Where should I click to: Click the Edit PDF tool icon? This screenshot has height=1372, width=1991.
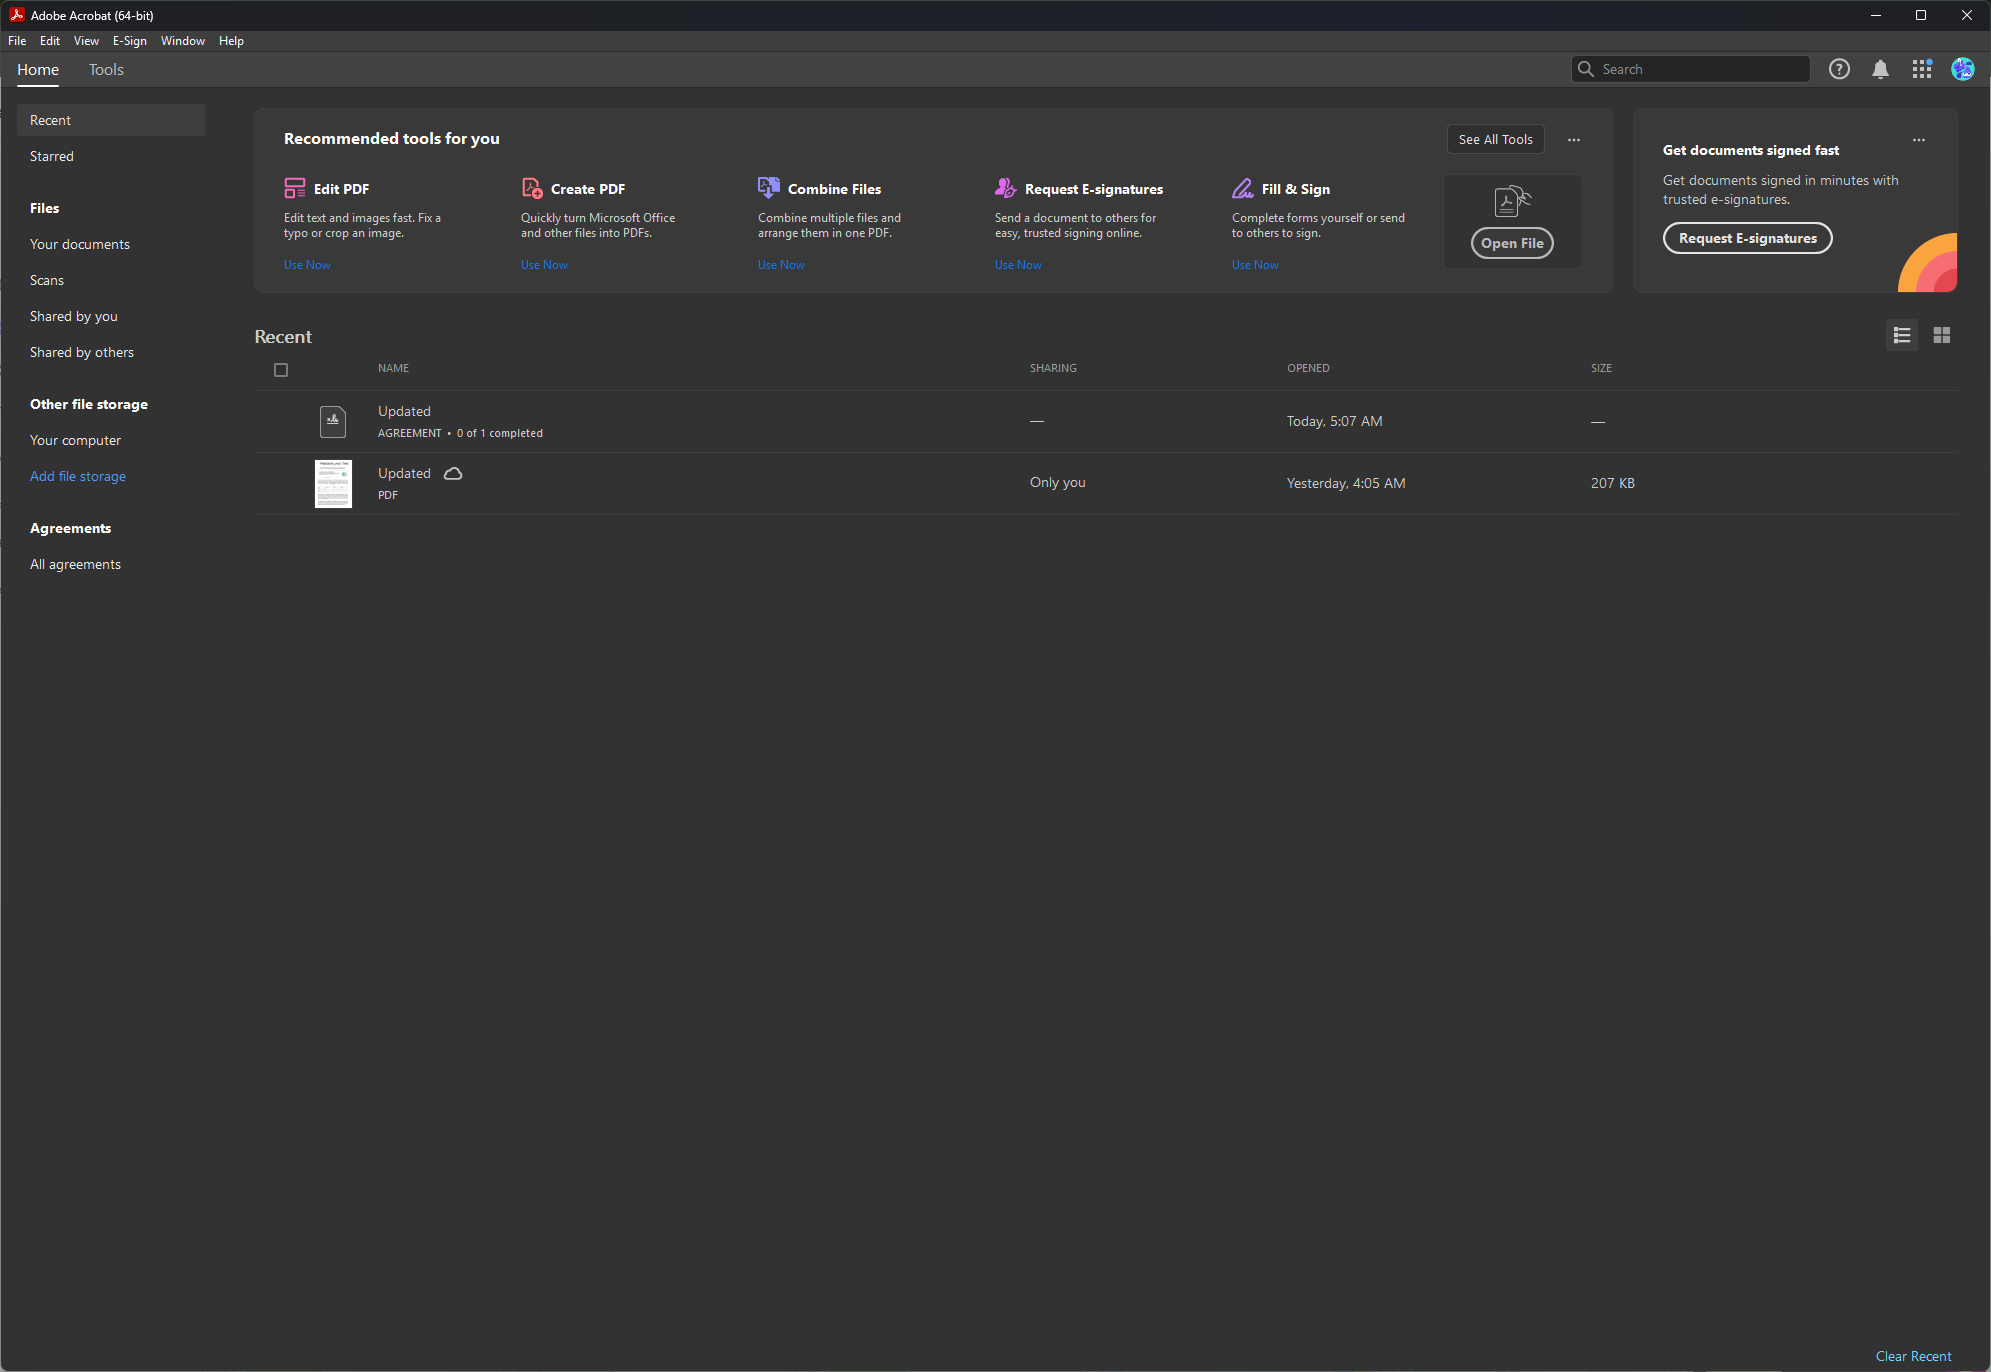click(x=294, y=188)
